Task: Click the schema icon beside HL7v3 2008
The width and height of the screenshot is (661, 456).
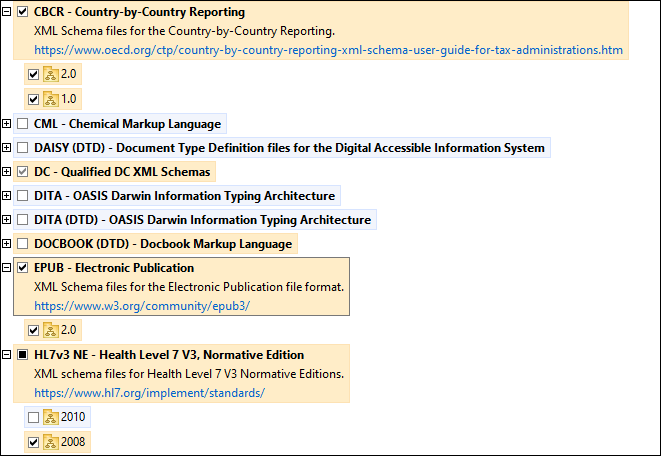Action: (51, 442)
